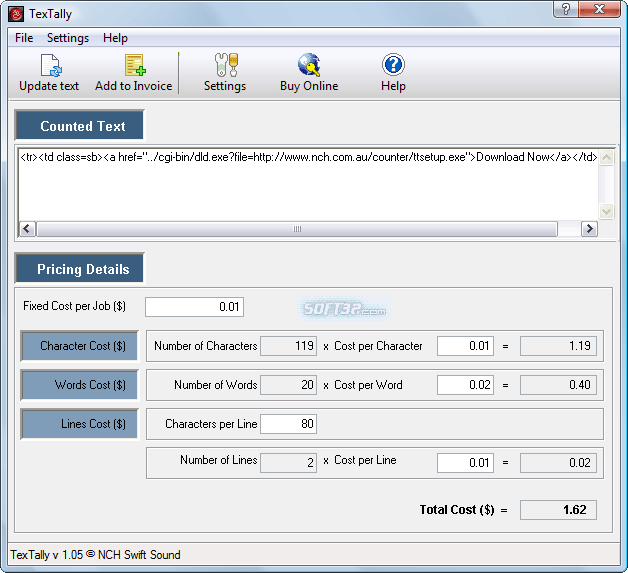Click the Cost per Line input field
Screen dimensions: 628x573
[465, 463]
